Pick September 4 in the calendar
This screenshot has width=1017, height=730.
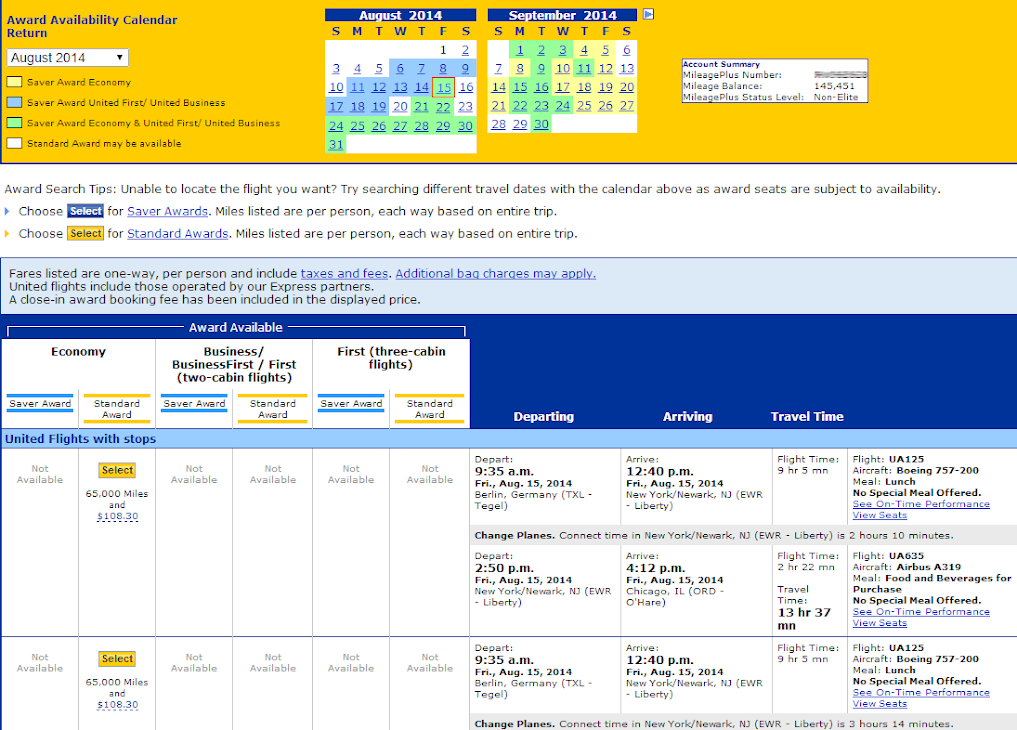584,50
